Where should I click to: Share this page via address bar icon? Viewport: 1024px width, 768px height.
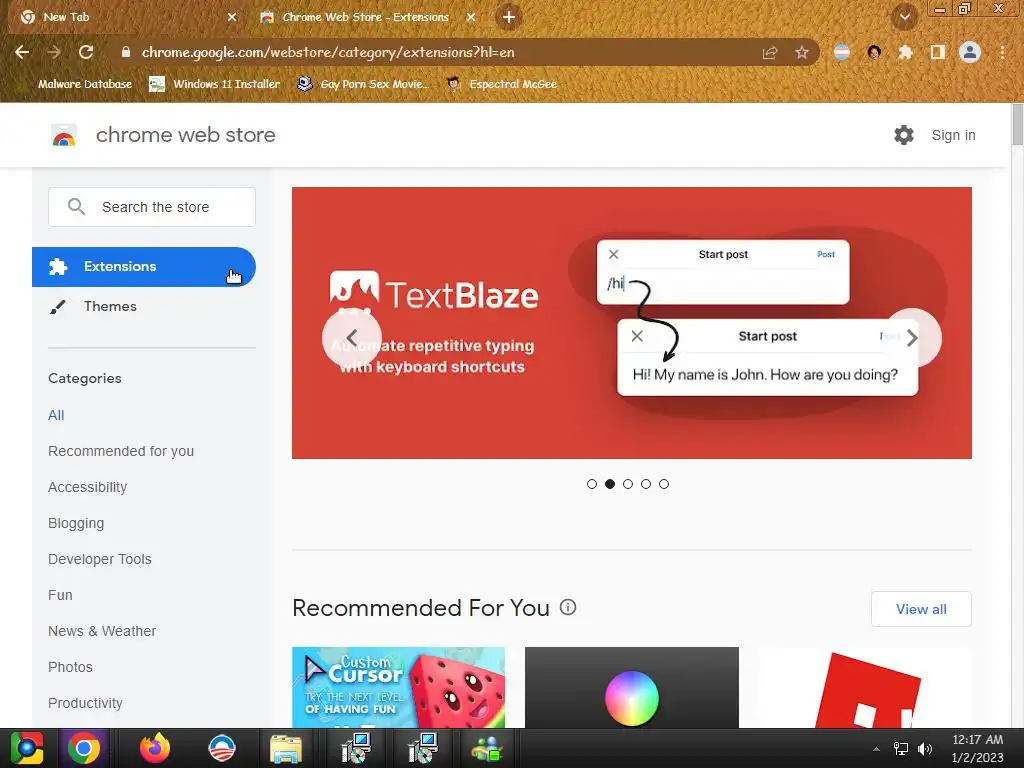pos(770,52)
